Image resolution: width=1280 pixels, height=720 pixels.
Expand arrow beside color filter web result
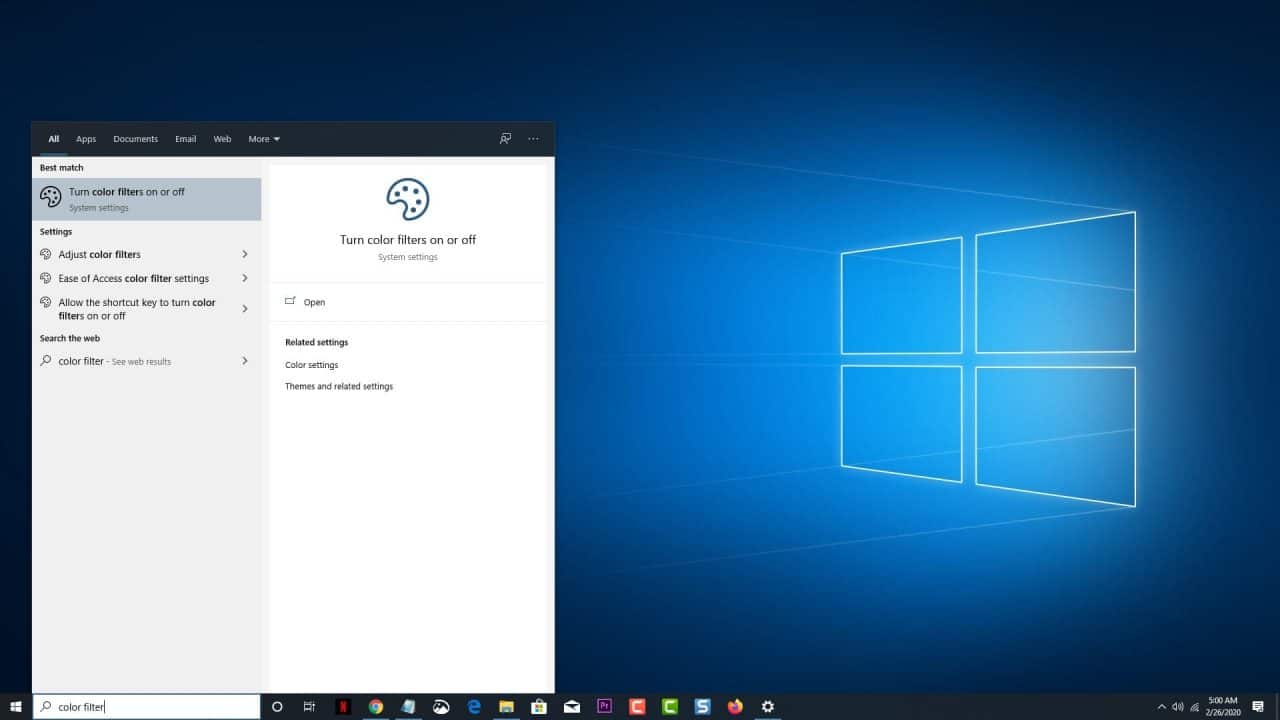245,361
